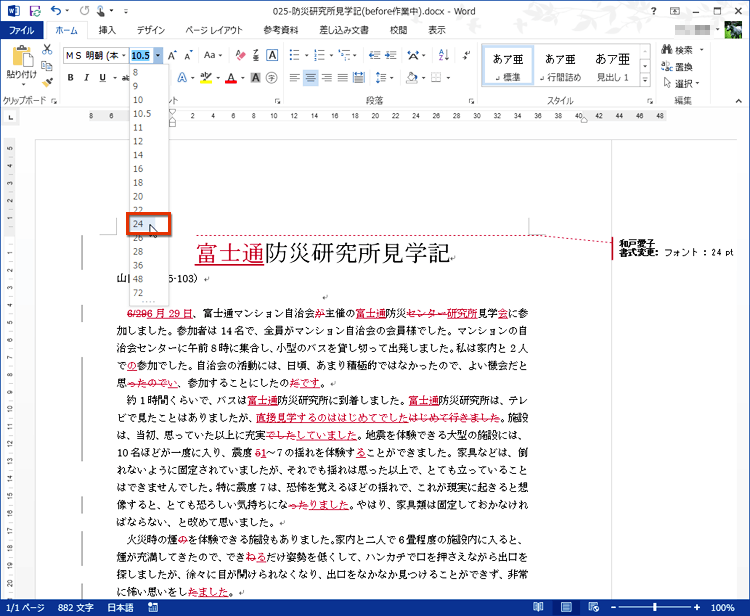750x616 pixels.
Task: Open the References tab
Action: tap(281, 30)
